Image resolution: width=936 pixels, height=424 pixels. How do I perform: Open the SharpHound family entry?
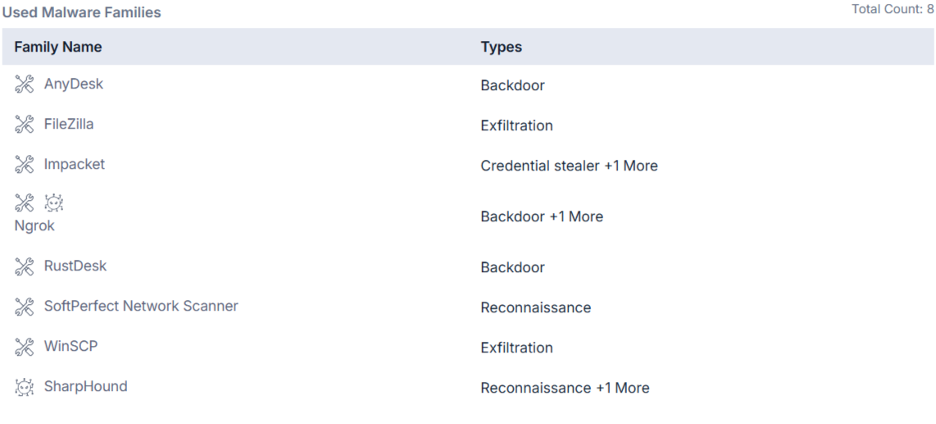[85, 386]
